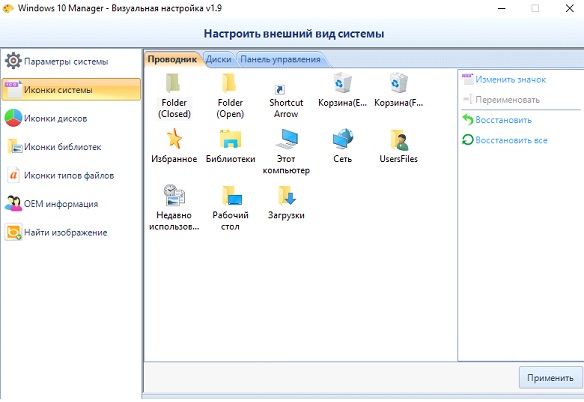Select the Shortcut Arrow icon
This screenshot has width=584, height=402.
point(286,101)
